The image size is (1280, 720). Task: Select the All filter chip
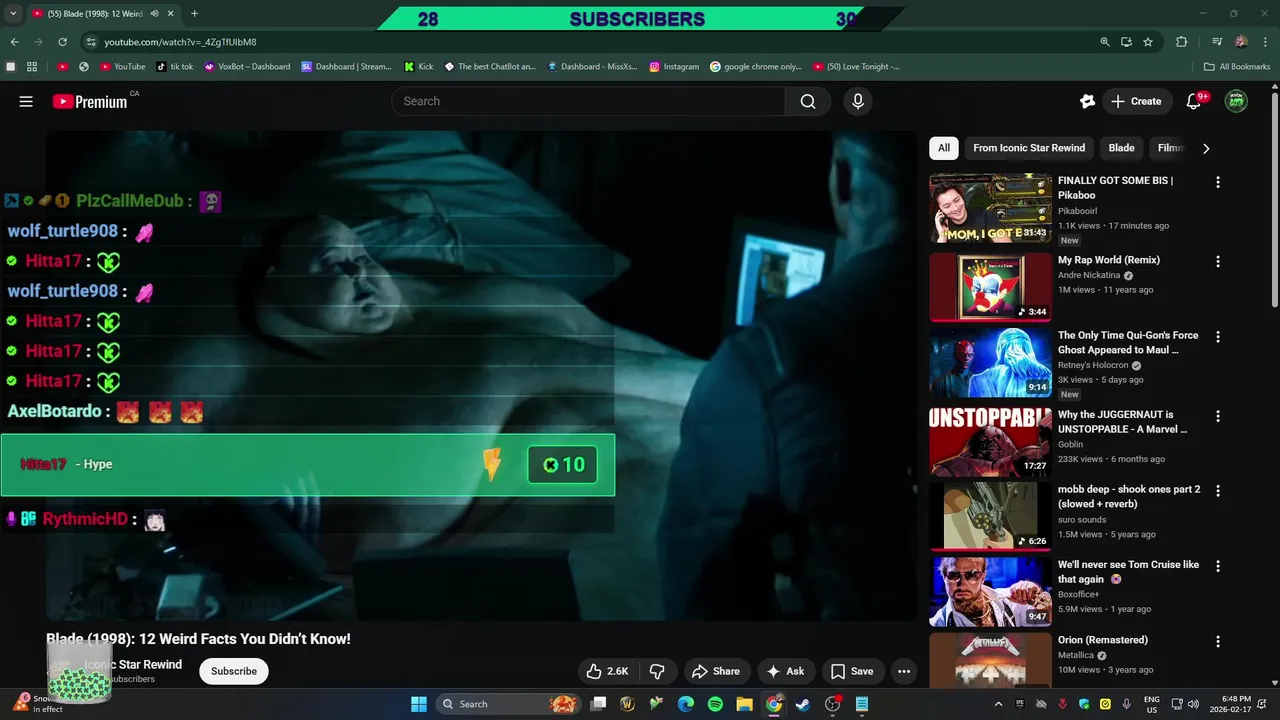[x=943, y=148]
